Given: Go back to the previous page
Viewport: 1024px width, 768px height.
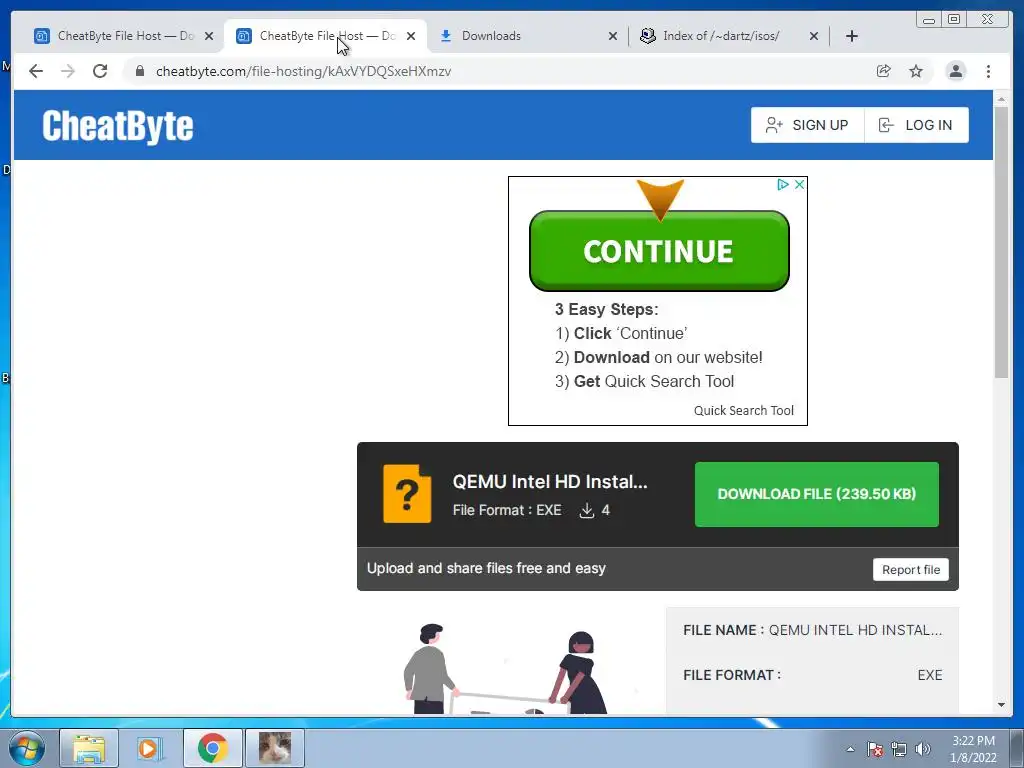Looking at the screenshot, I should [36, 71].
